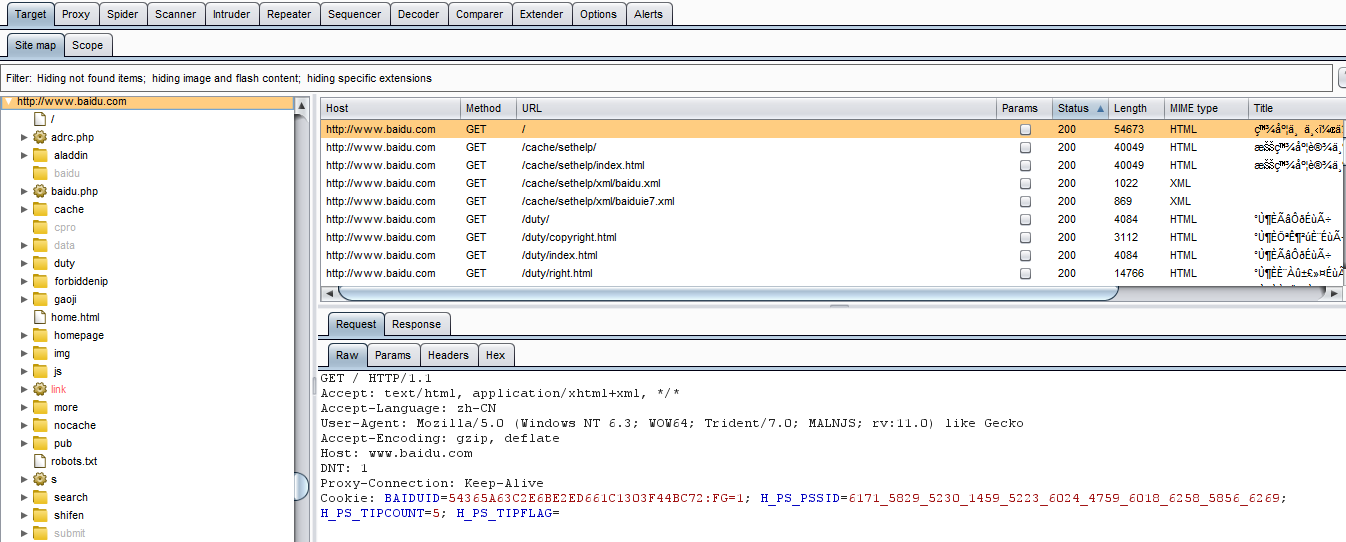This screenshot has width=1346, height=542.
Task: Select the baidu.php gear icon
Action: point(40,191)
